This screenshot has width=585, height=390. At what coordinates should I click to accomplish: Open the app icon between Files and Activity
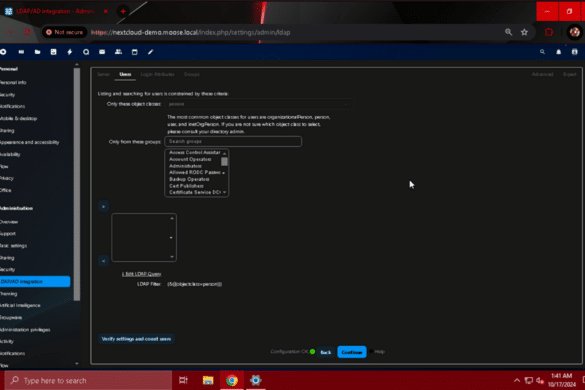point(54,52)
